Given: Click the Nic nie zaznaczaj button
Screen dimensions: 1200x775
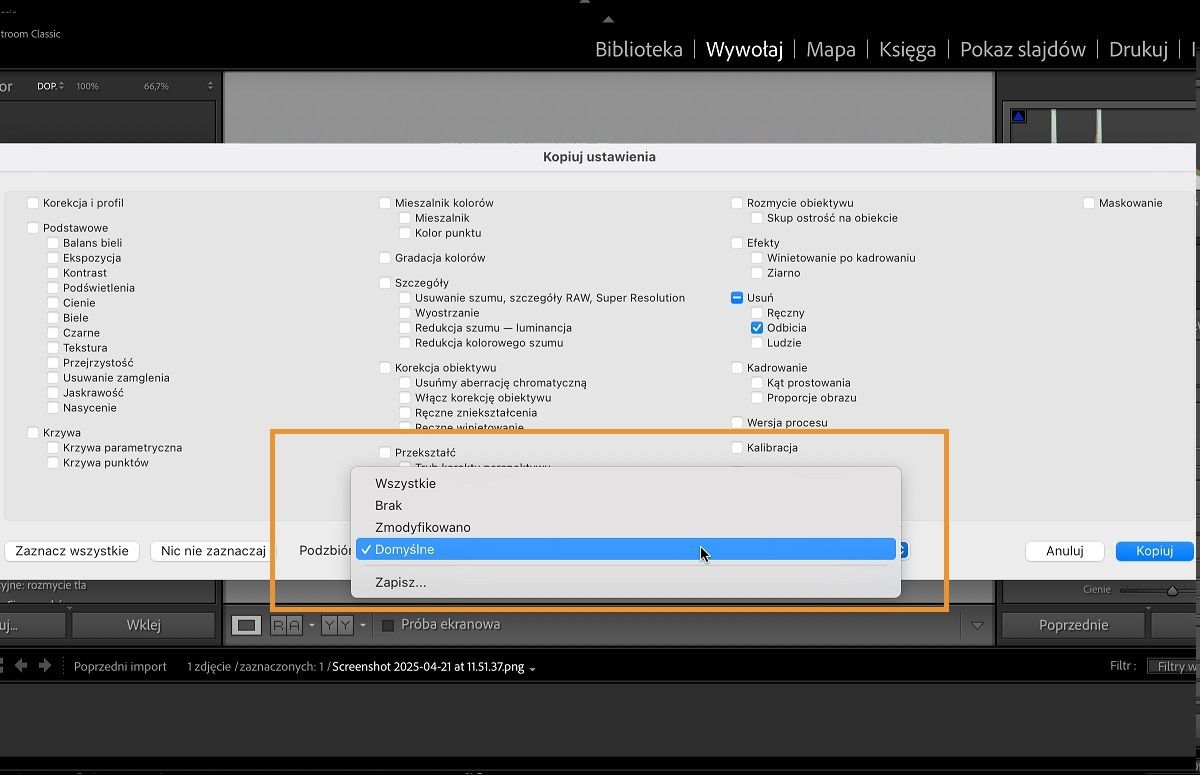Looking at the screenshot, I should (211, 550).
